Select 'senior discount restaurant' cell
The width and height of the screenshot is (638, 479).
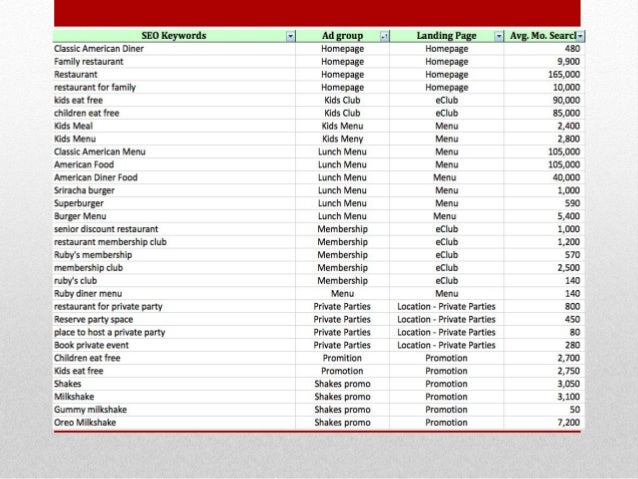coord(174,229)
